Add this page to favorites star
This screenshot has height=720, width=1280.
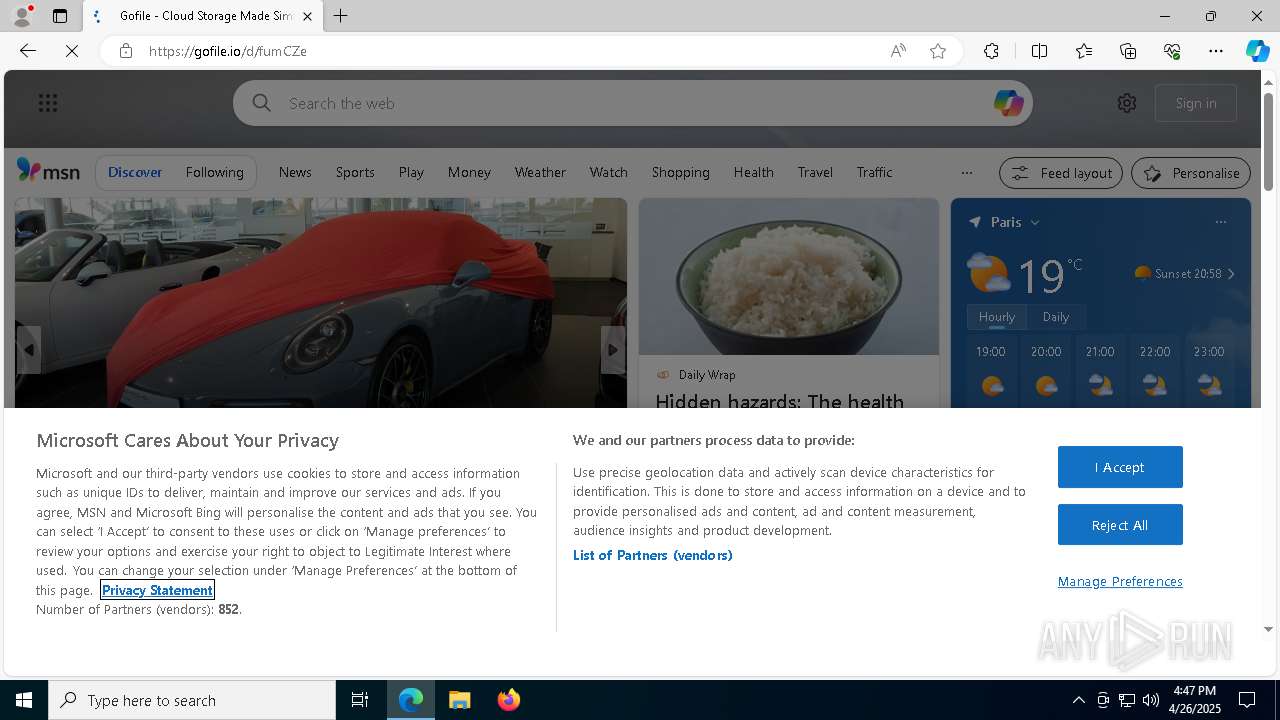(x=938, y=51)
